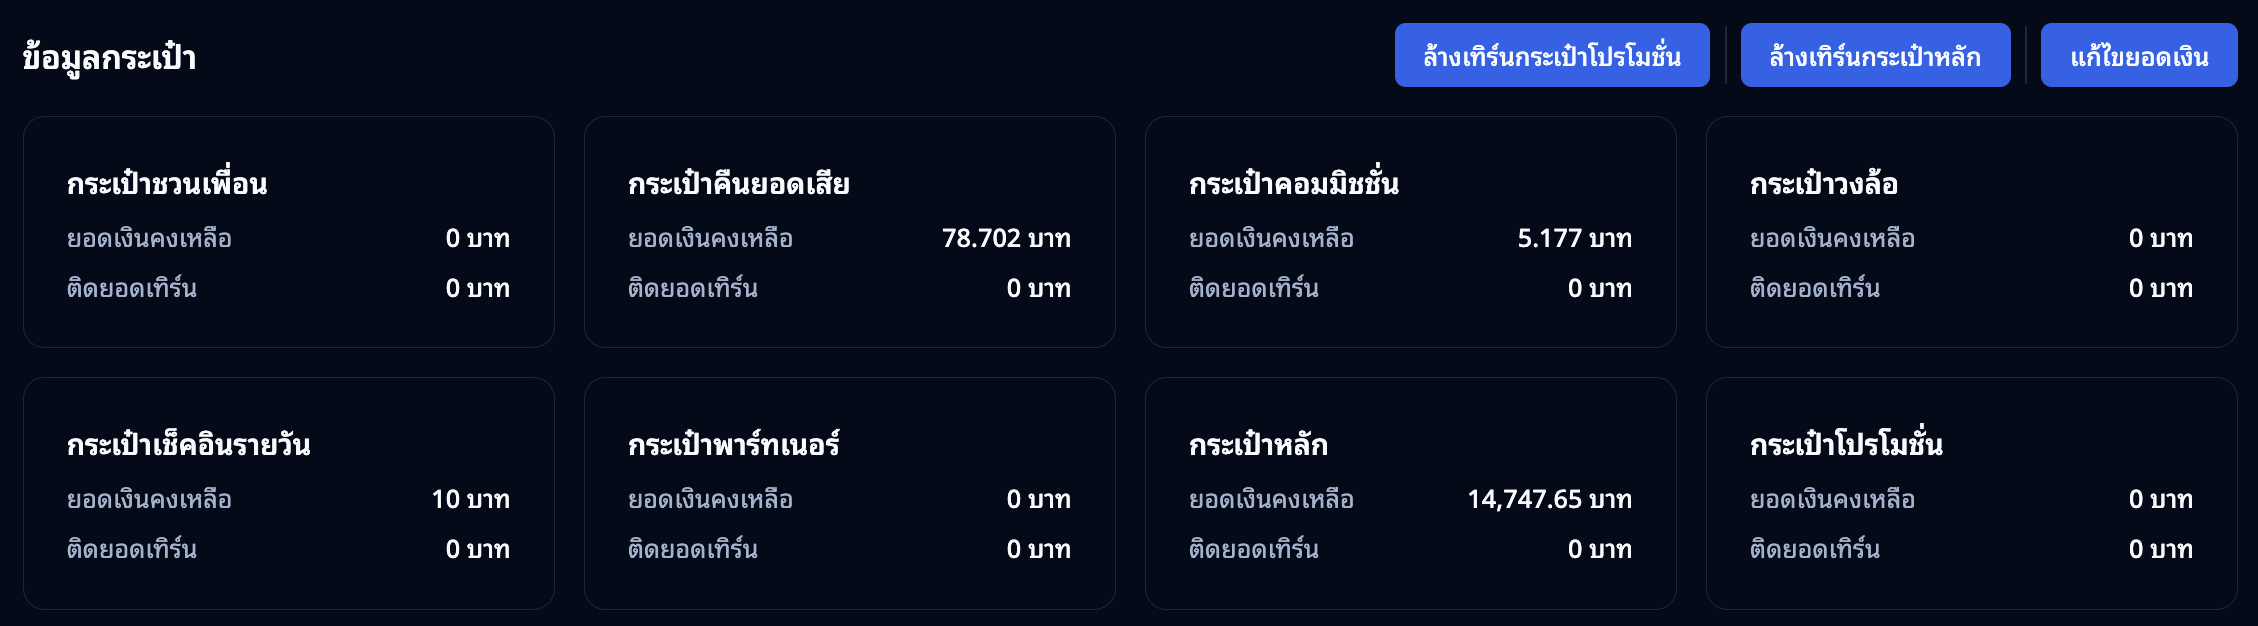Select the กระเป๋าวงล้อ wallet card

[x=1973, y=232]
